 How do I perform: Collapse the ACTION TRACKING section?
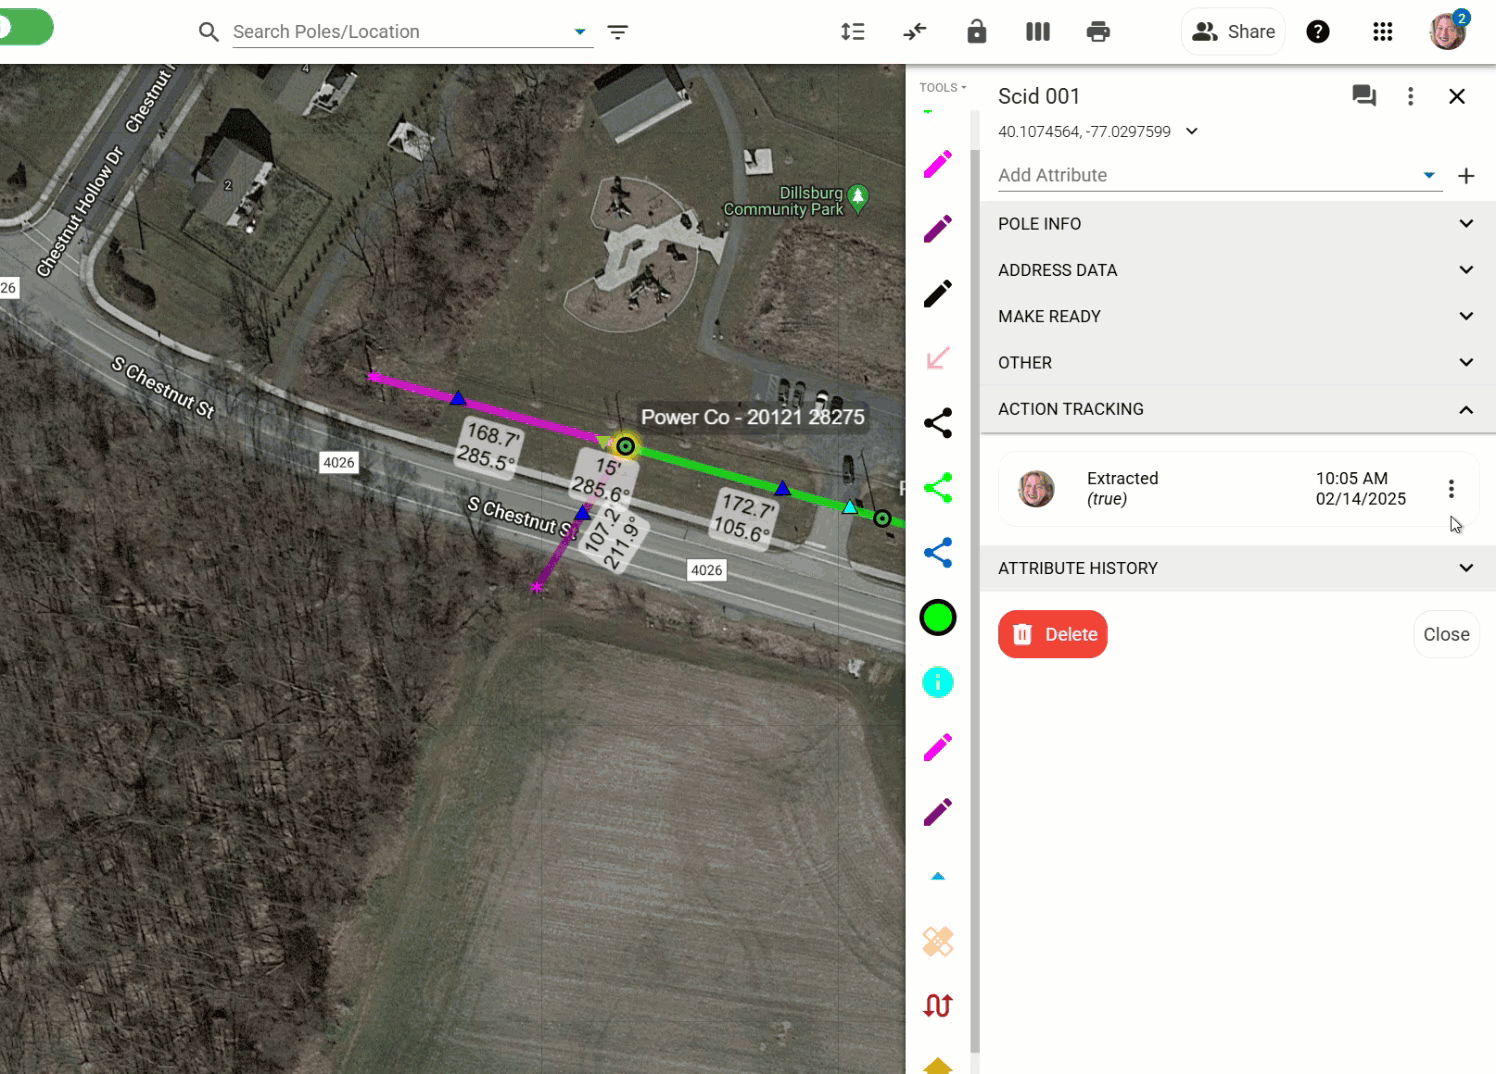click(x=1238, y=409)
